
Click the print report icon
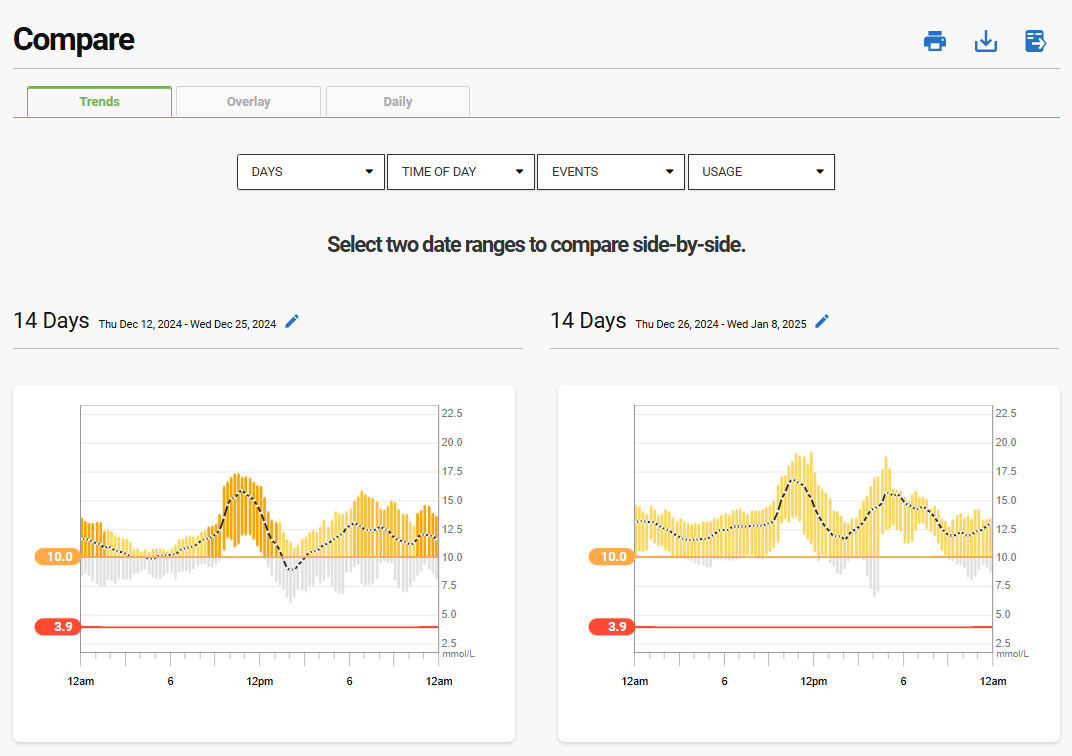(x=934, y=41)
